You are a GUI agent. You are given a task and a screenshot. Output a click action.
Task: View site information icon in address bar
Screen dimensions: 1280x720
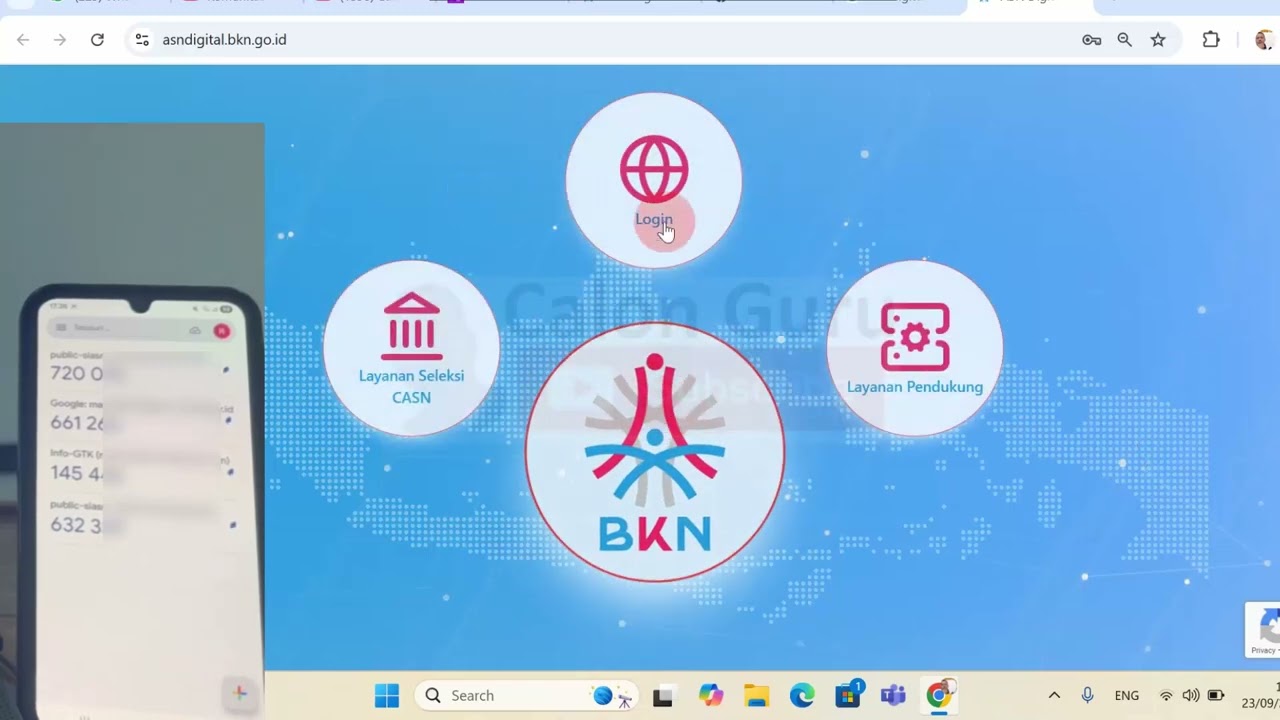[x=142, y=40]
